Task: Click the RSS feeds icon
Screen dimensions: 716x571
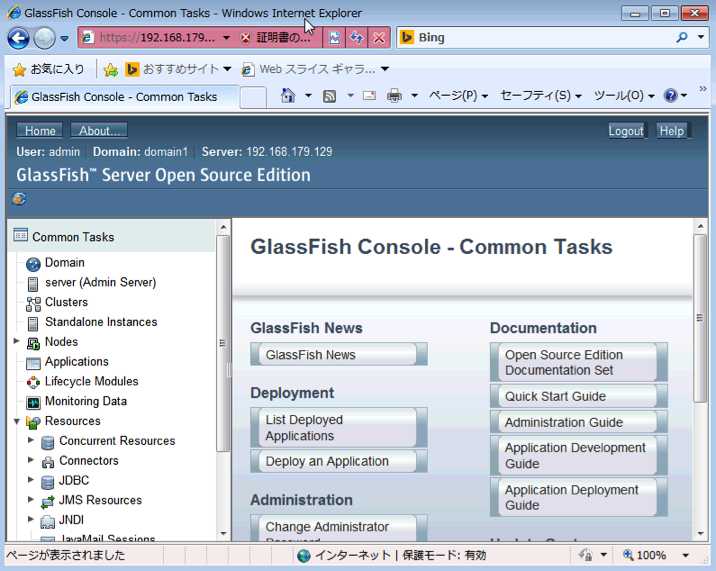Action: tap(329, 96)
